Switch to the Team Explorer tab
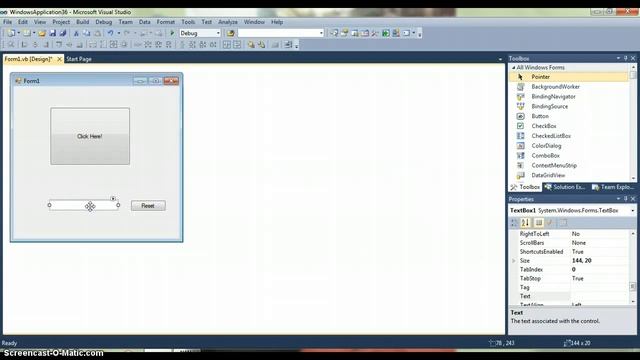This screenshot has height=360, width=640. (613, 187)
